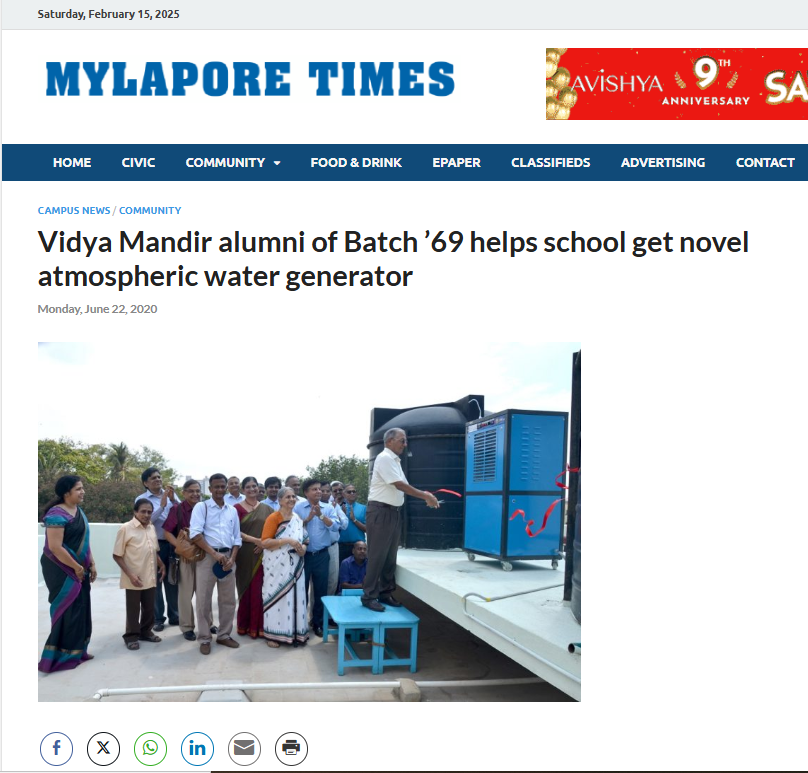Open the Epaper menu item

pos(456,162)
